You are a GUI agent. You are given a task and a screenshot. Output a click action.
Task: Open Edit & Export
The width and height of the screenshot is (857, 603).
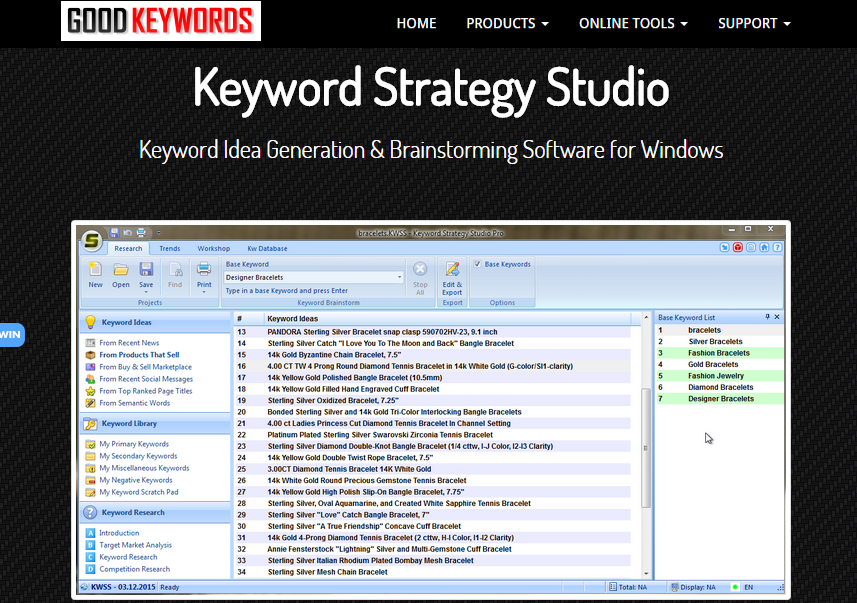pos(452,278)
